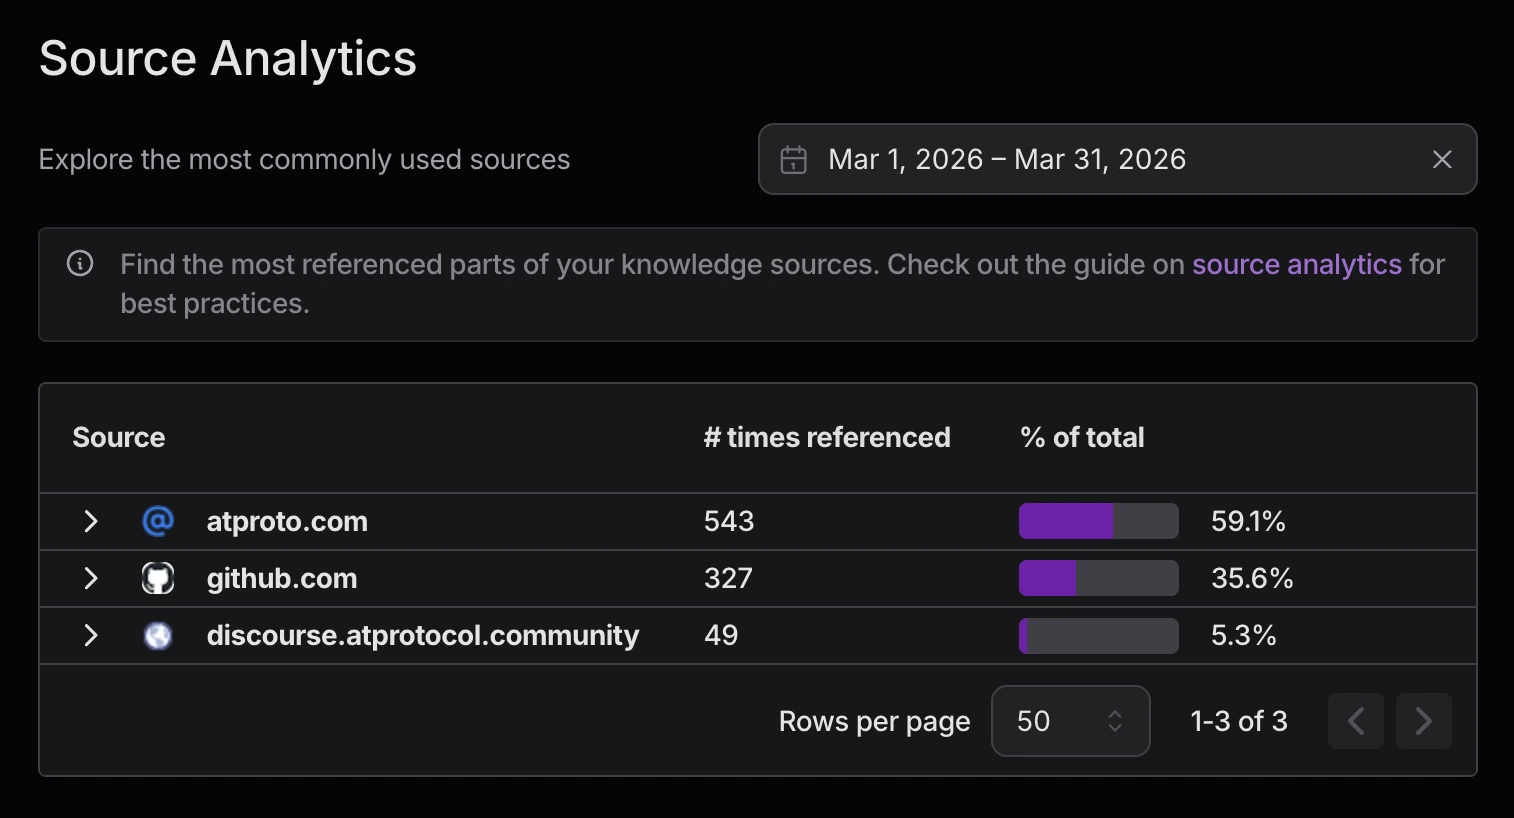Click the atproto.com @ favicon
Viewport: 1514px width, 818px height.
tap(158, 521)
